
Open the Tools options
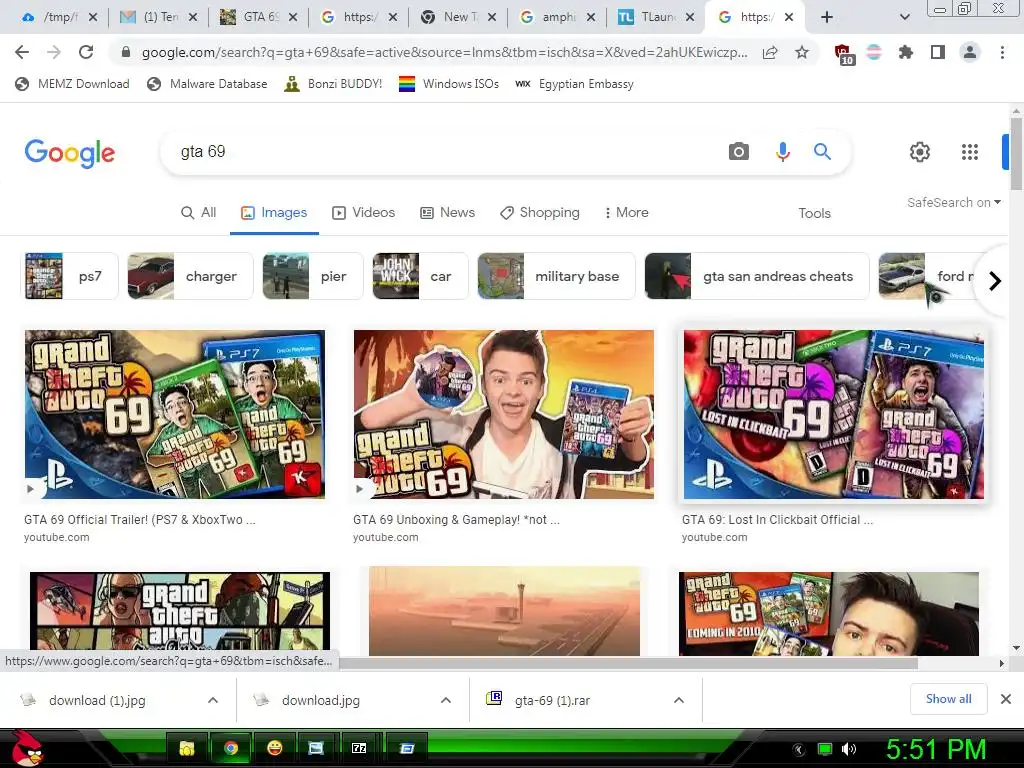tap(814, 213)
